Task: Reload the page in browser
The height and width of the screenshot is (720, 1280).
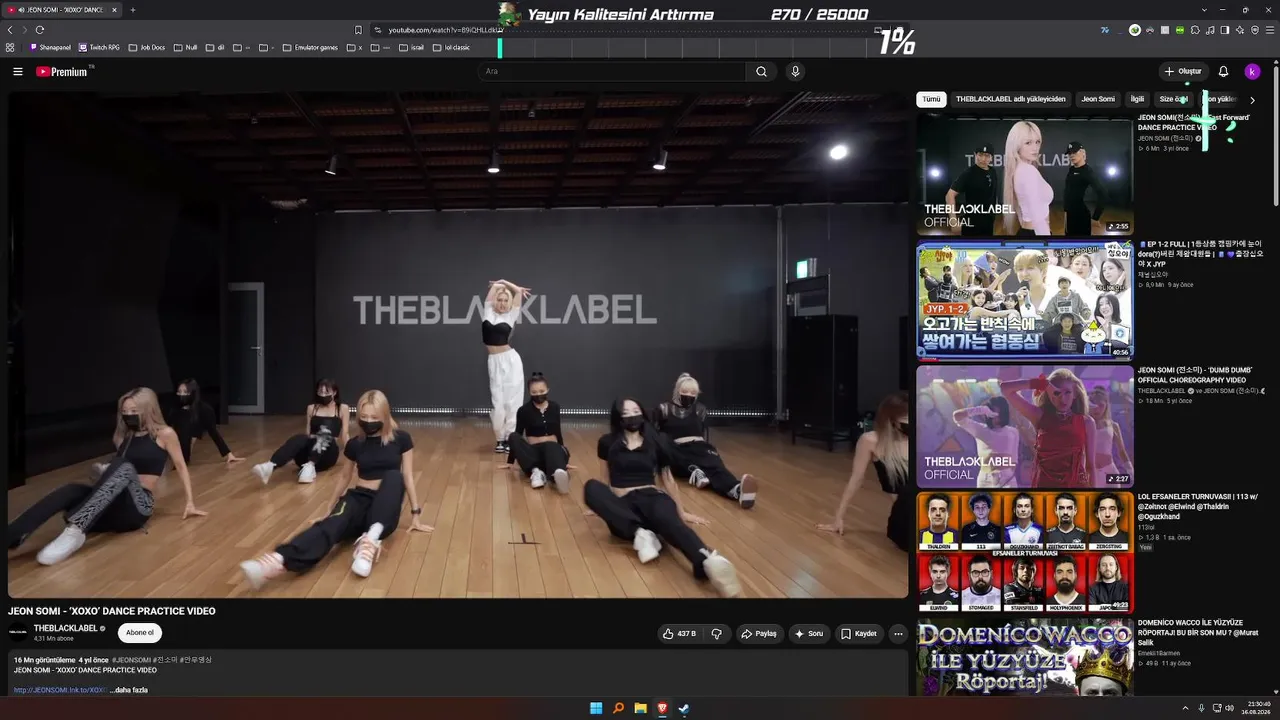Action: (40, 30)
